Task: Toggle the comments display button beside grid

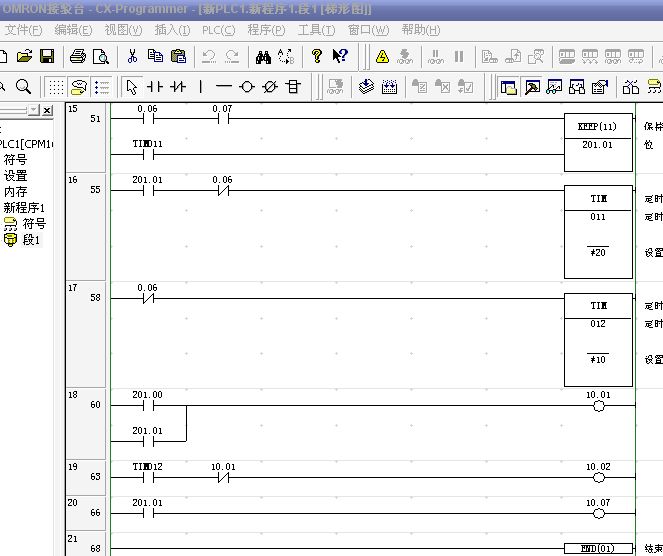Action: [78, 87]
